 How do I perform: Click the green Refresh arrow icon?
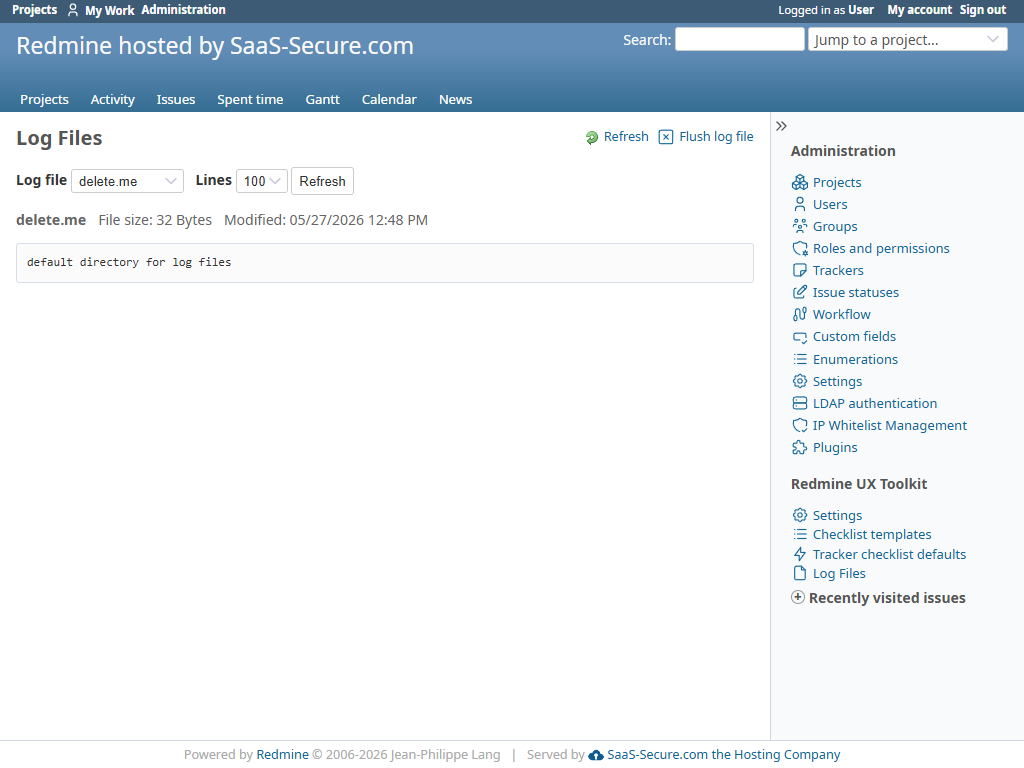pos(592,137)
